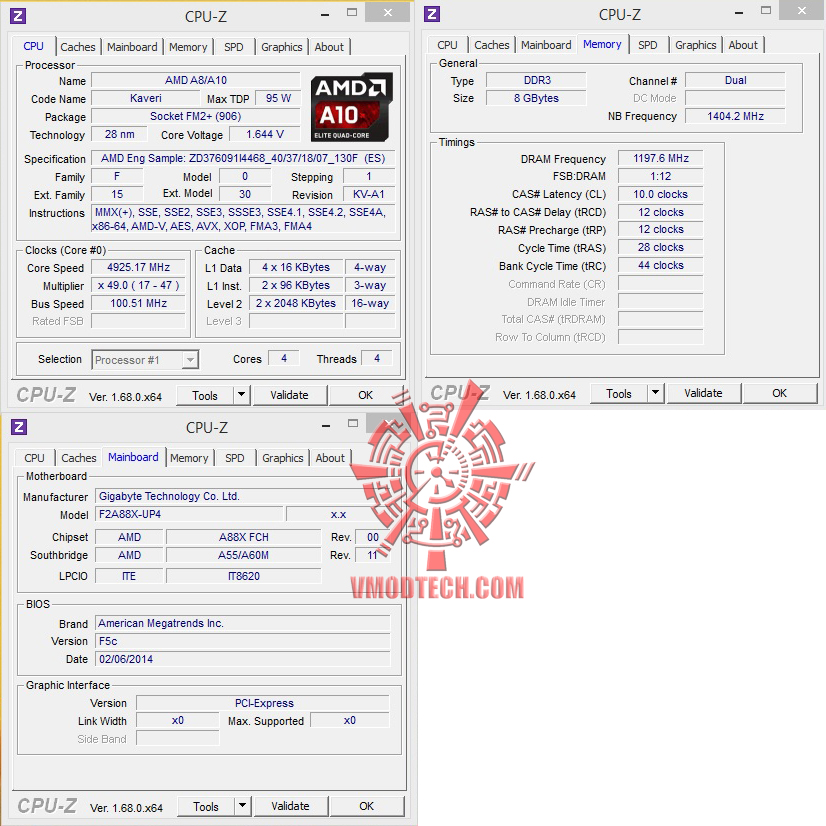Click the BIOS Date value 02/06/2014
The width and height of the screenshot is (826, 826).
(x=243, y=659)
